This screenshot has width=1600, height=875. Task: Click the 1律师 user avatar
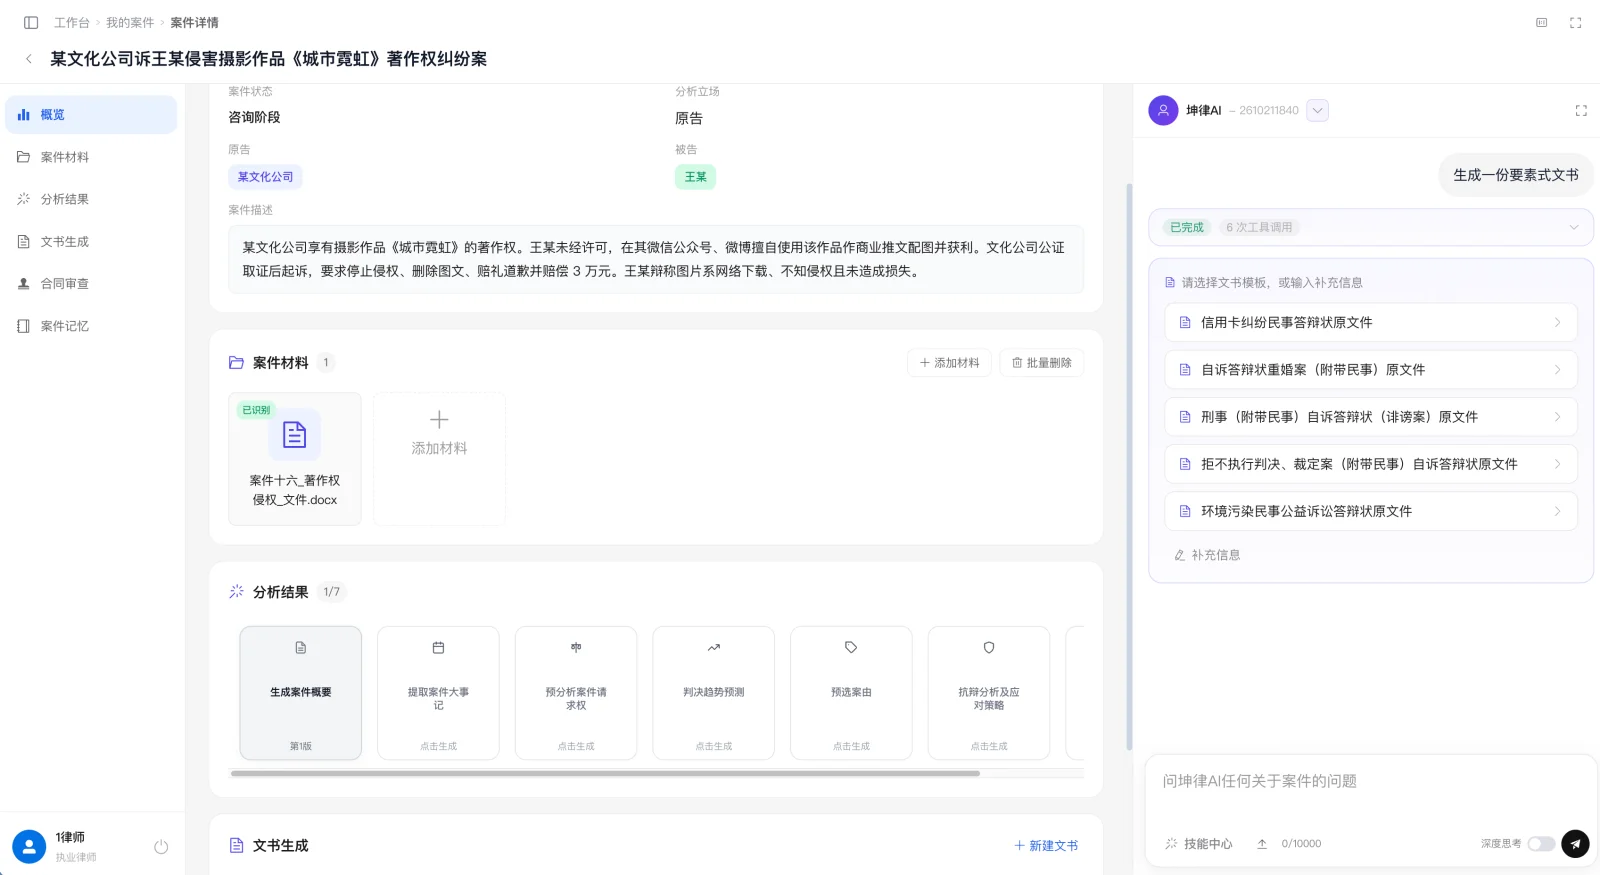coord(29,847)
